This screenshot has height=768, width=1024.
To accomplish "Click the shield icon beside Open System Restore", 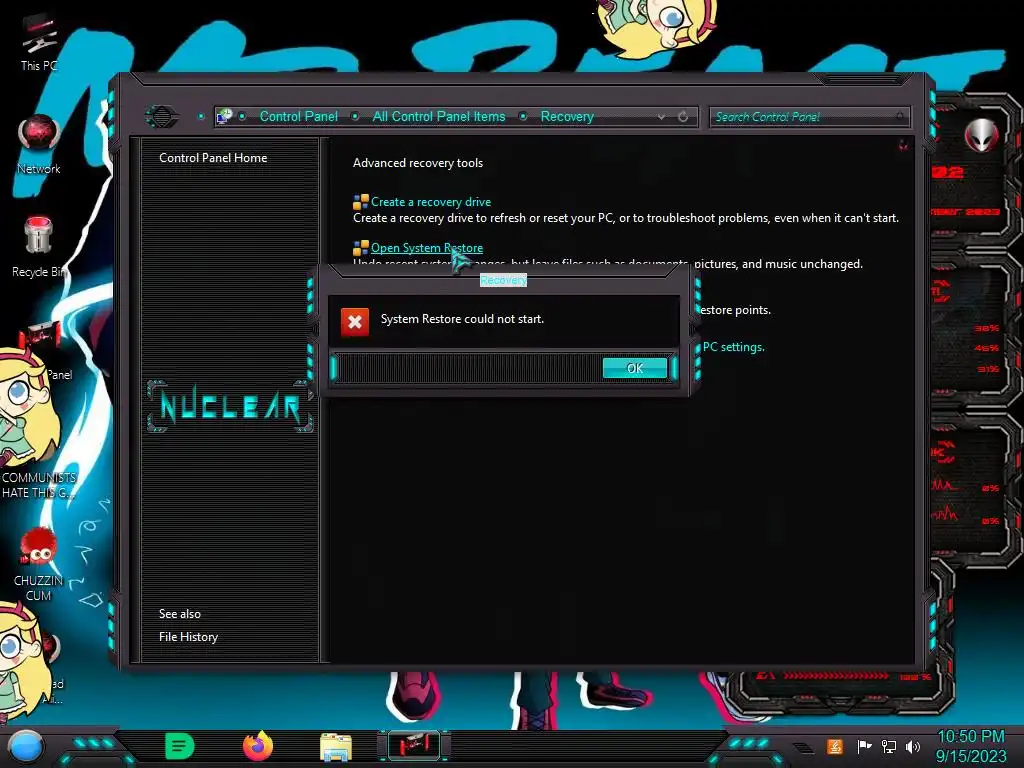I will click(360, 248).
